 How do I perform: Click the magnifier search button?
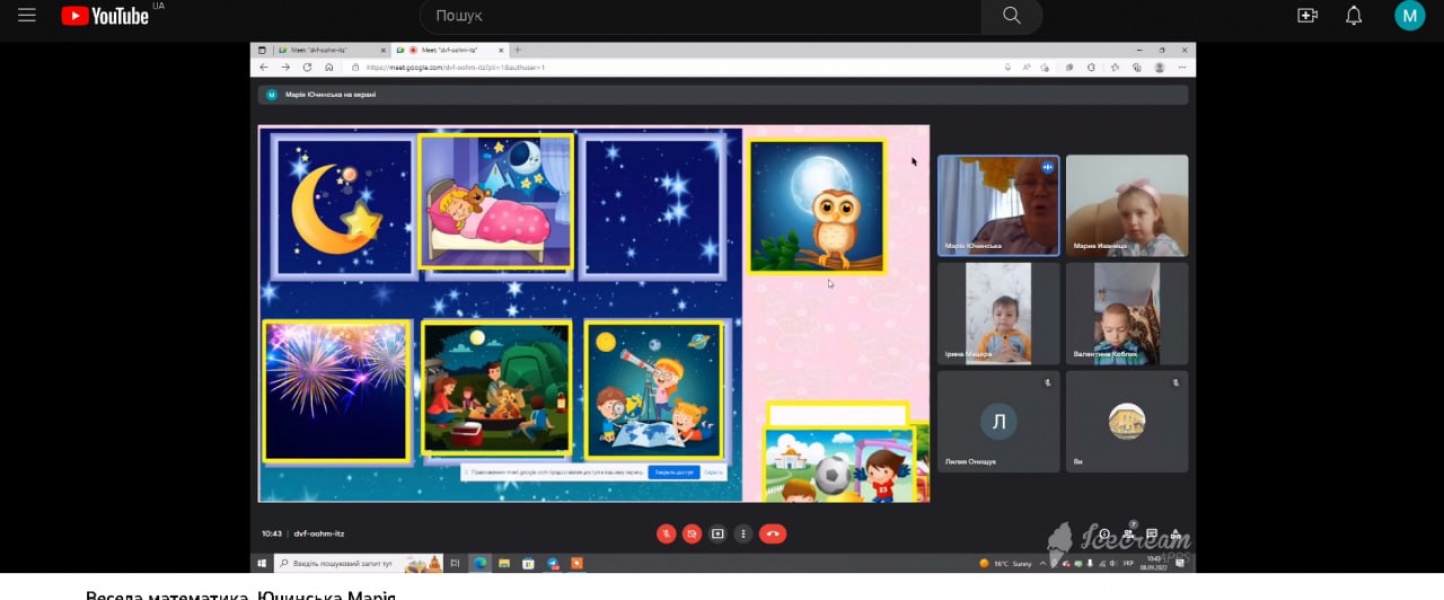tap(1011, 16)
